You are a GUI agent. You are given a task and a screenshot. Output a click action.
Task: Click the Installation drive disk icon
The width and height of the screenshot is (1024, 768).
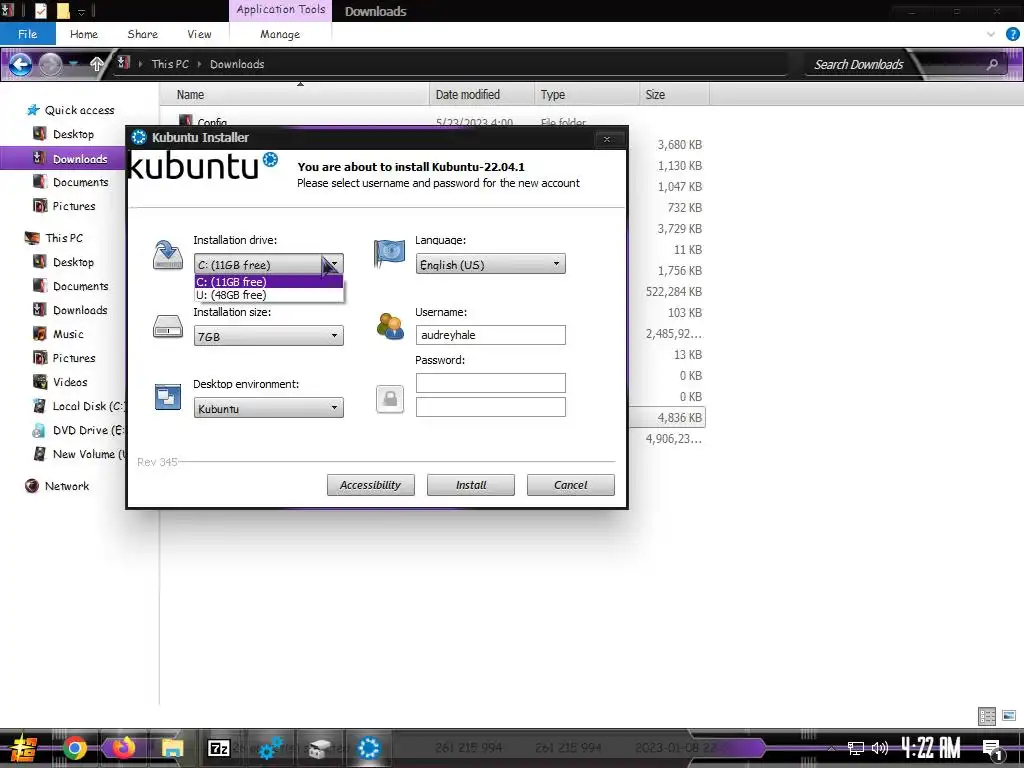tap(168, 255)
